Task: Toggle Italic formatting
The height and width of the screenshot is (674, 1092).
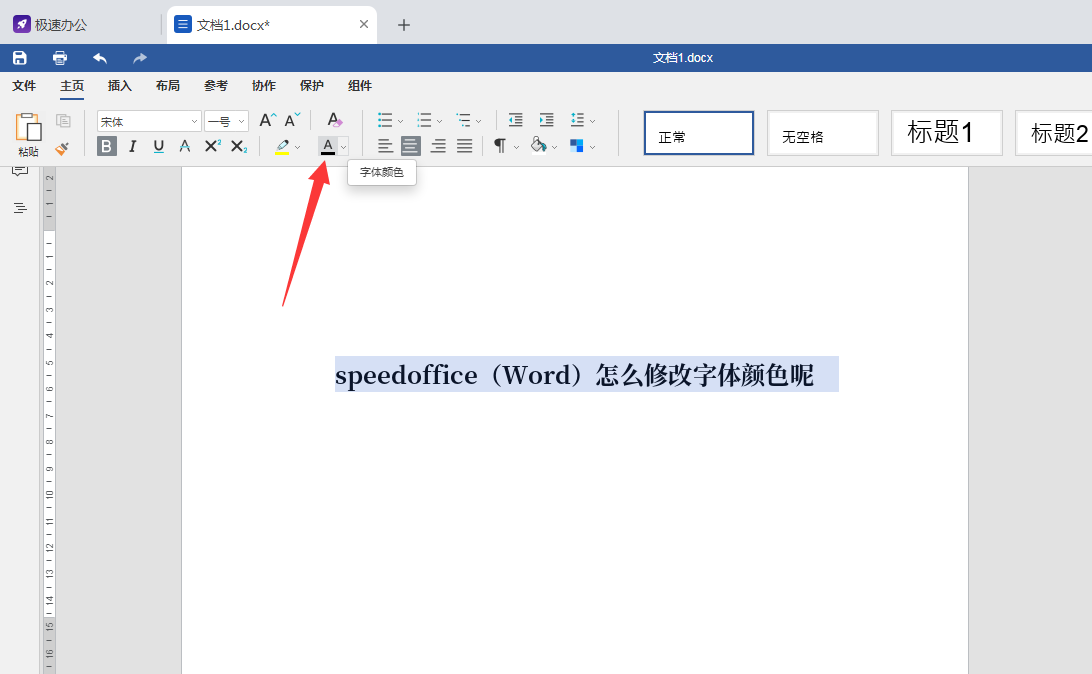Action: [132, 146]
